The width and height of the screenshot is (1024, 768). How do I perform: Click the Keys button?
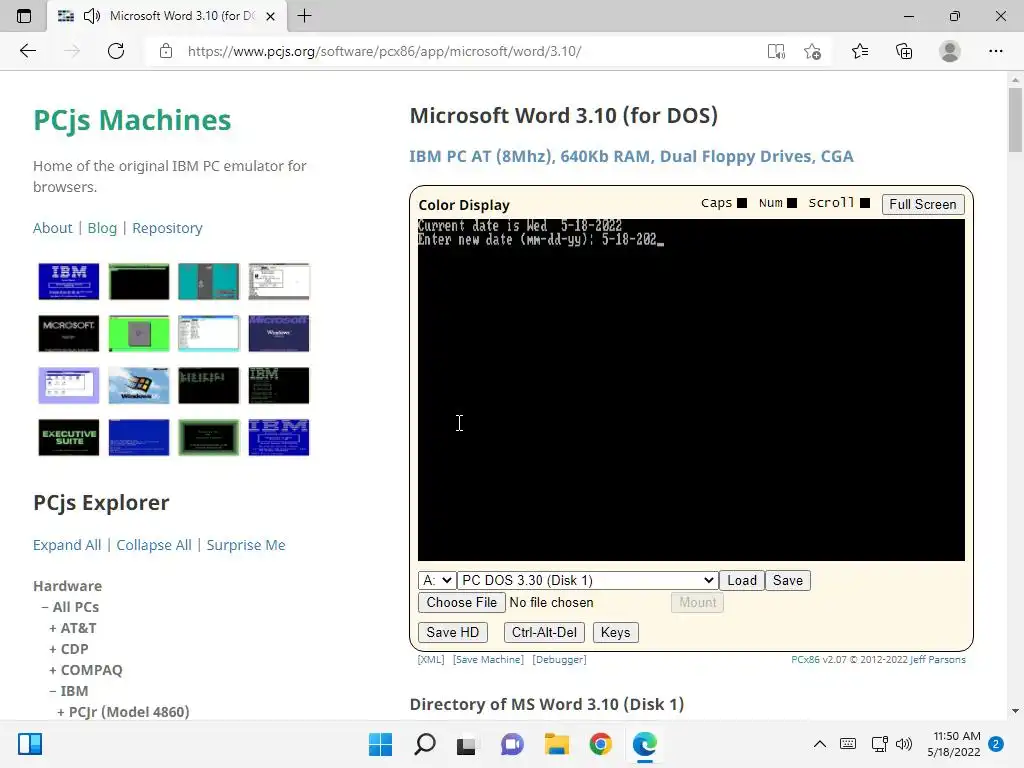pyautogui.click(x=615, y=632)
